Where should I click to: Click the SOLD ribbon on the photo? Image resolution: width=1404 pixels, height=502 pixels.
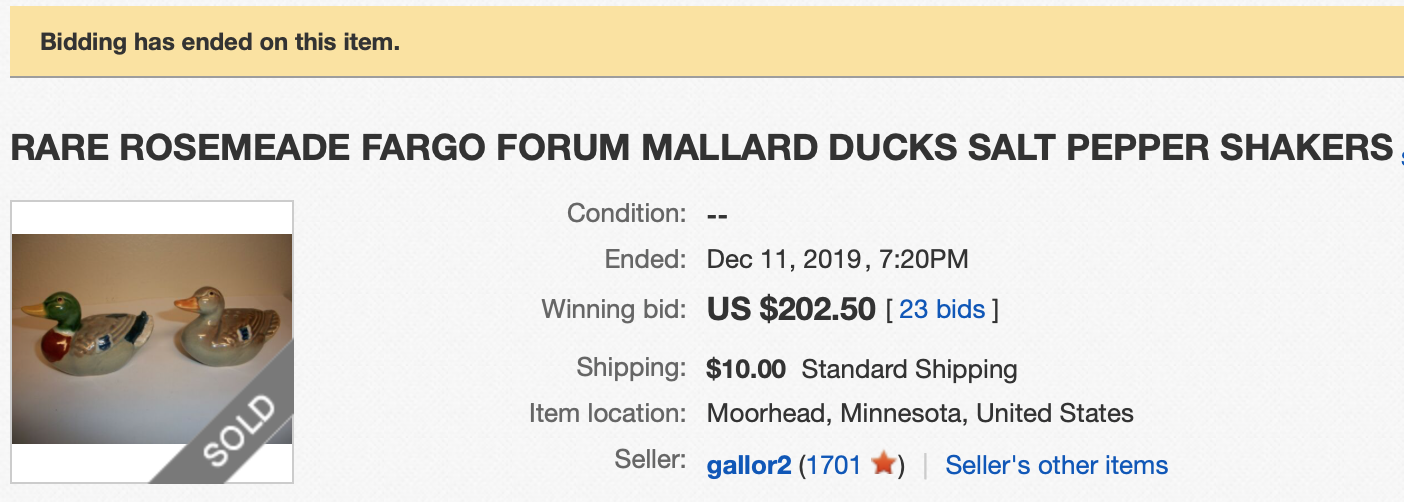[x=238, y=430]
